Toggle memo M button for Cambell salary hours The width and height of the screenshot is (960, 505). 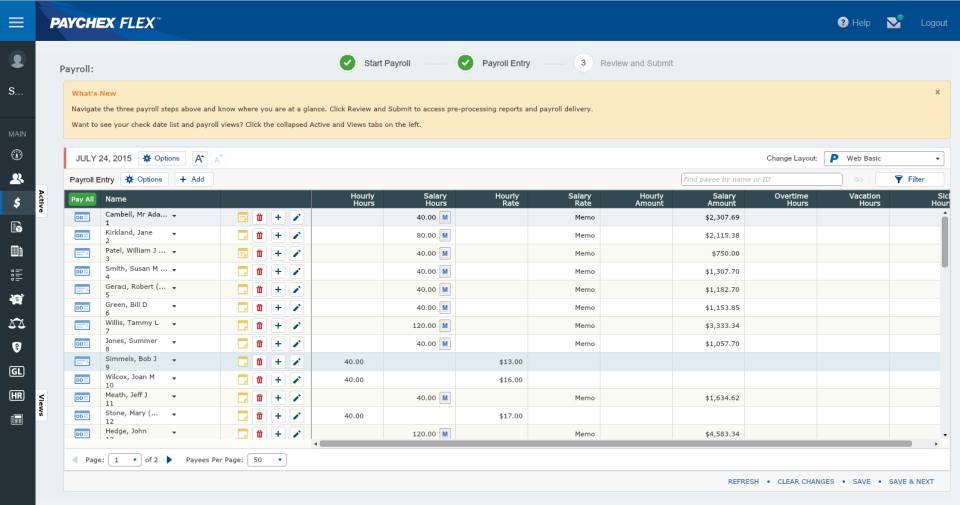tap(445, 217)
